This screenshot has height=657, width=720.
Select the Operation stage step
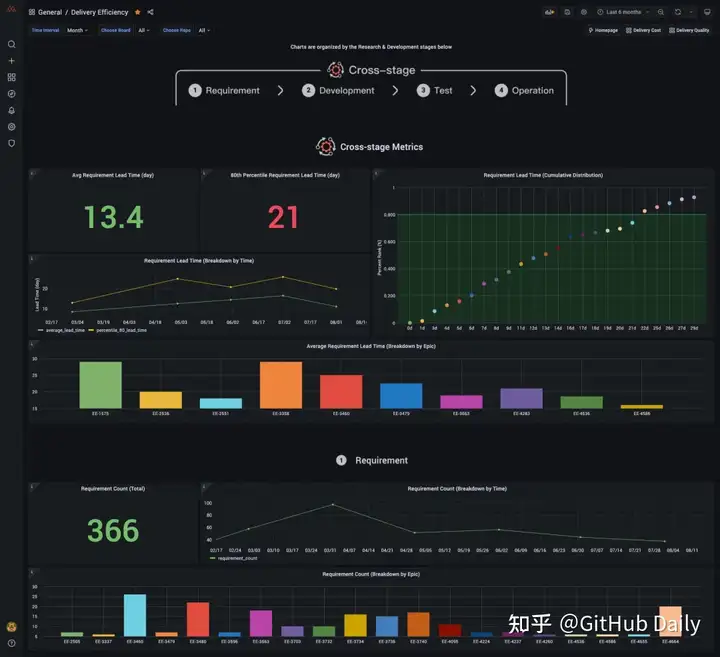(x=524, y=90)
